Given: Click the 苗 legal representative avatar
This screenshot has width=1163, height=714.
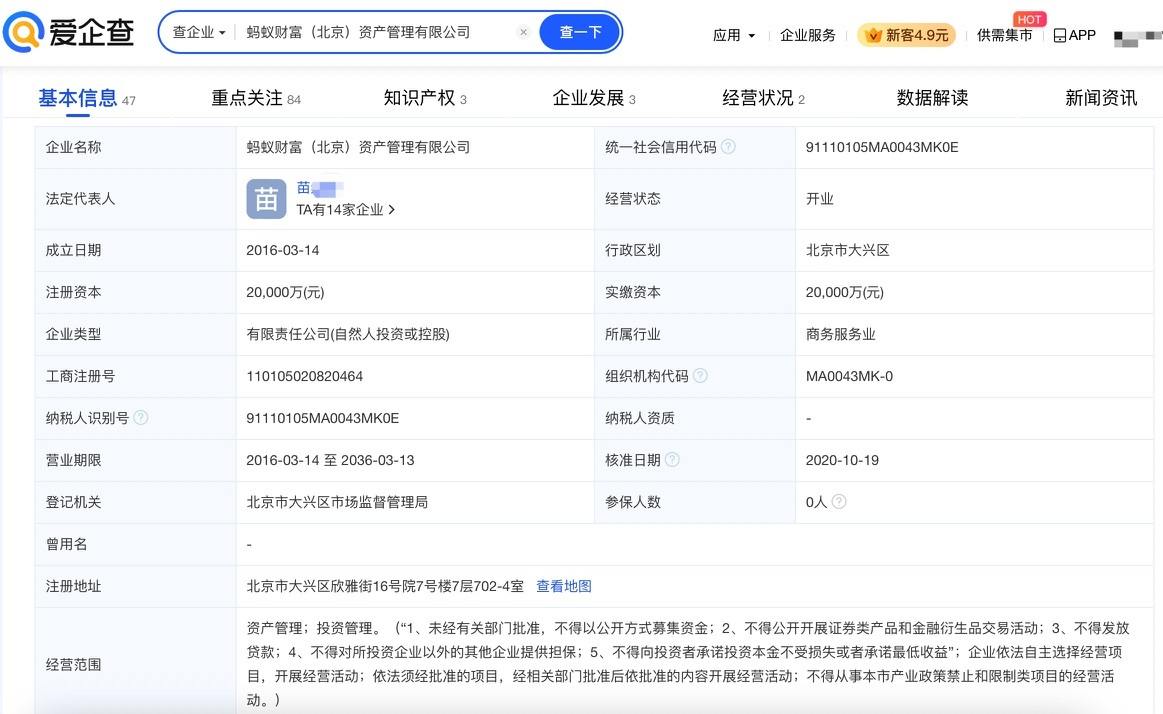Looking at the screenshot, I should coord(266,199).
